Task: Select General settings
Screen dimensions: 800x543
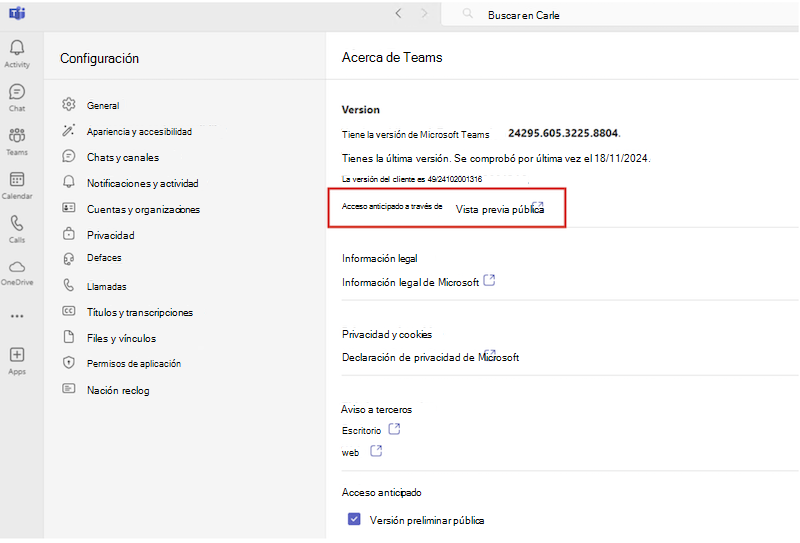Action: [103, 105]
